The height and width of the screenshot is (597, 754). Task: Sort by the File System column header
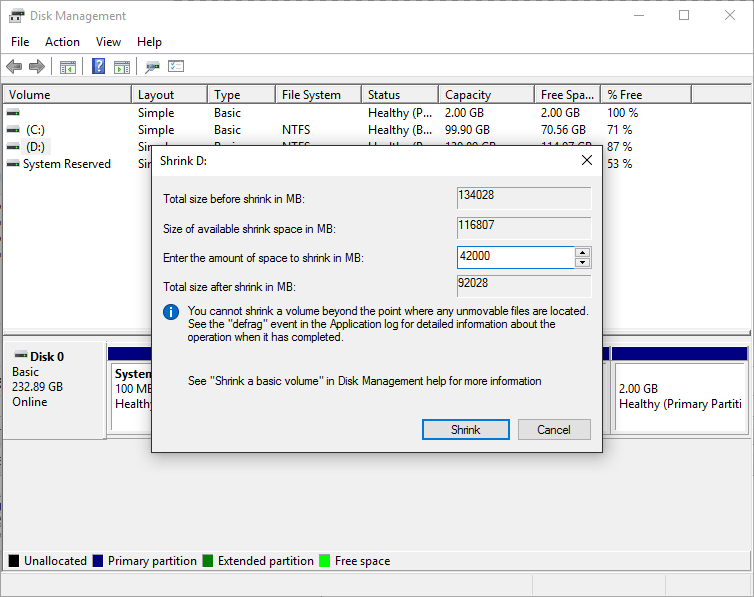(318, 95)
